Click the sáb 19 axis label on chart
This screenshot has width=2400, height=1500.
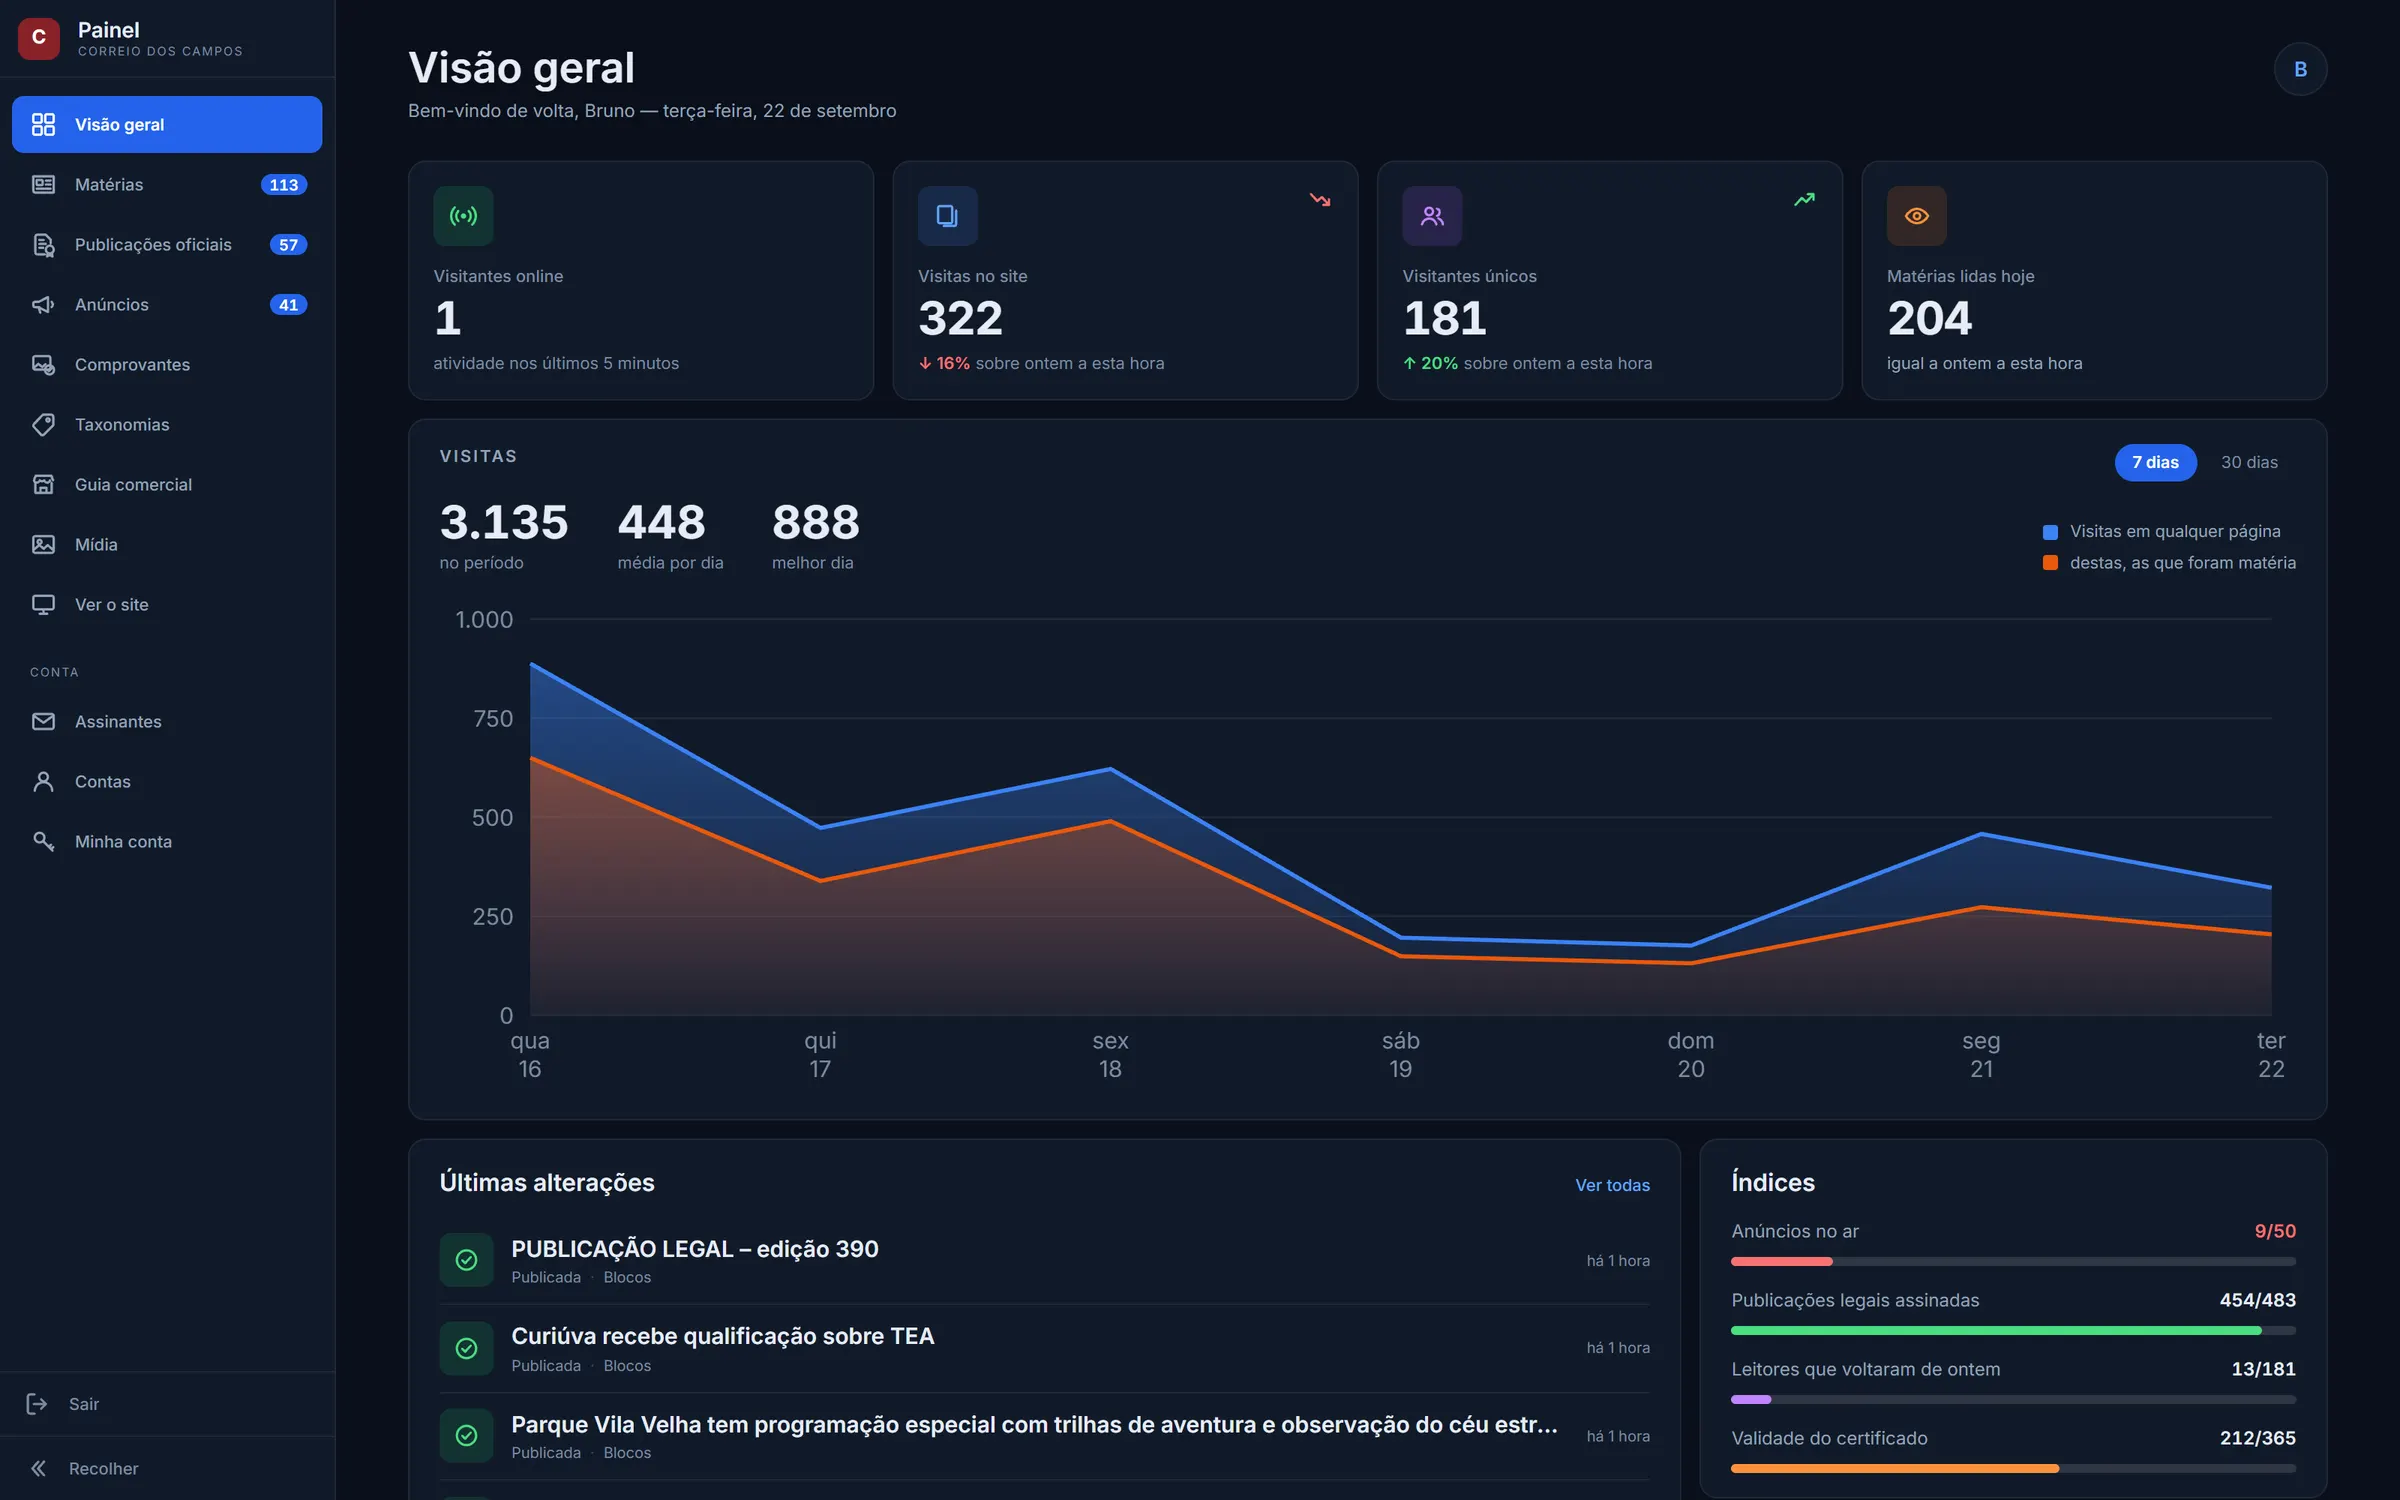tap(1400, 1054)
